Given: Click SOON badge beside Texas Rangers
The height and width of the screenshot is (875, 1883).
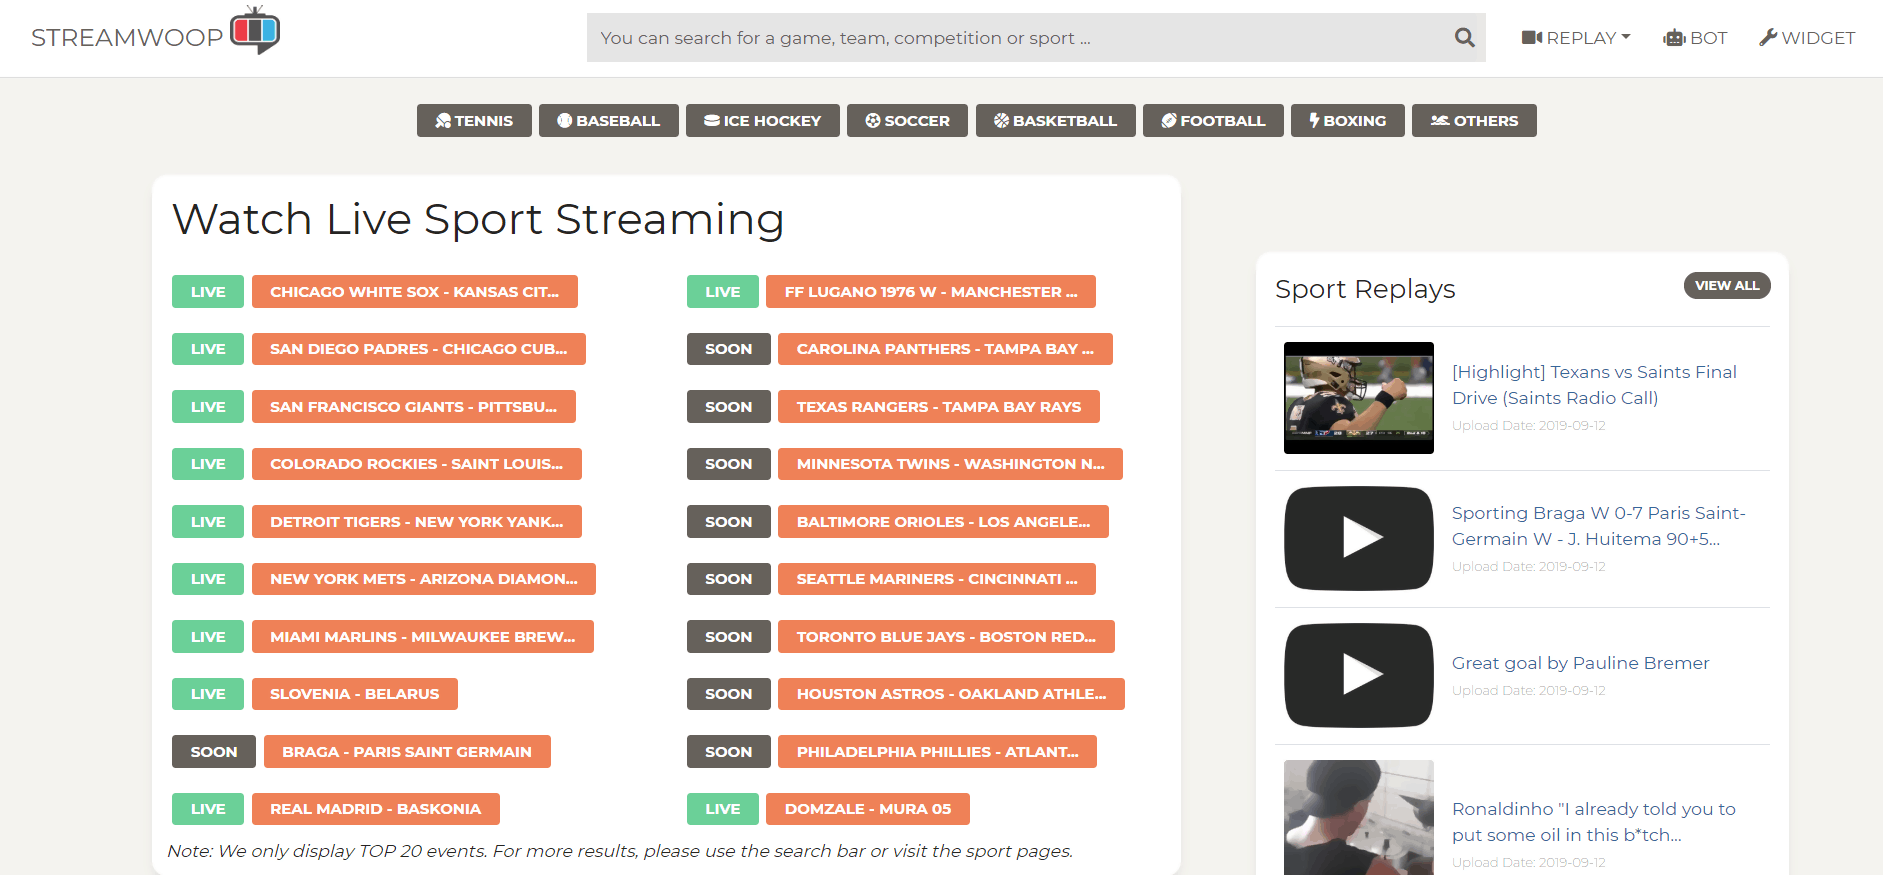Looking at the screenshot, I should click(729, 407).
